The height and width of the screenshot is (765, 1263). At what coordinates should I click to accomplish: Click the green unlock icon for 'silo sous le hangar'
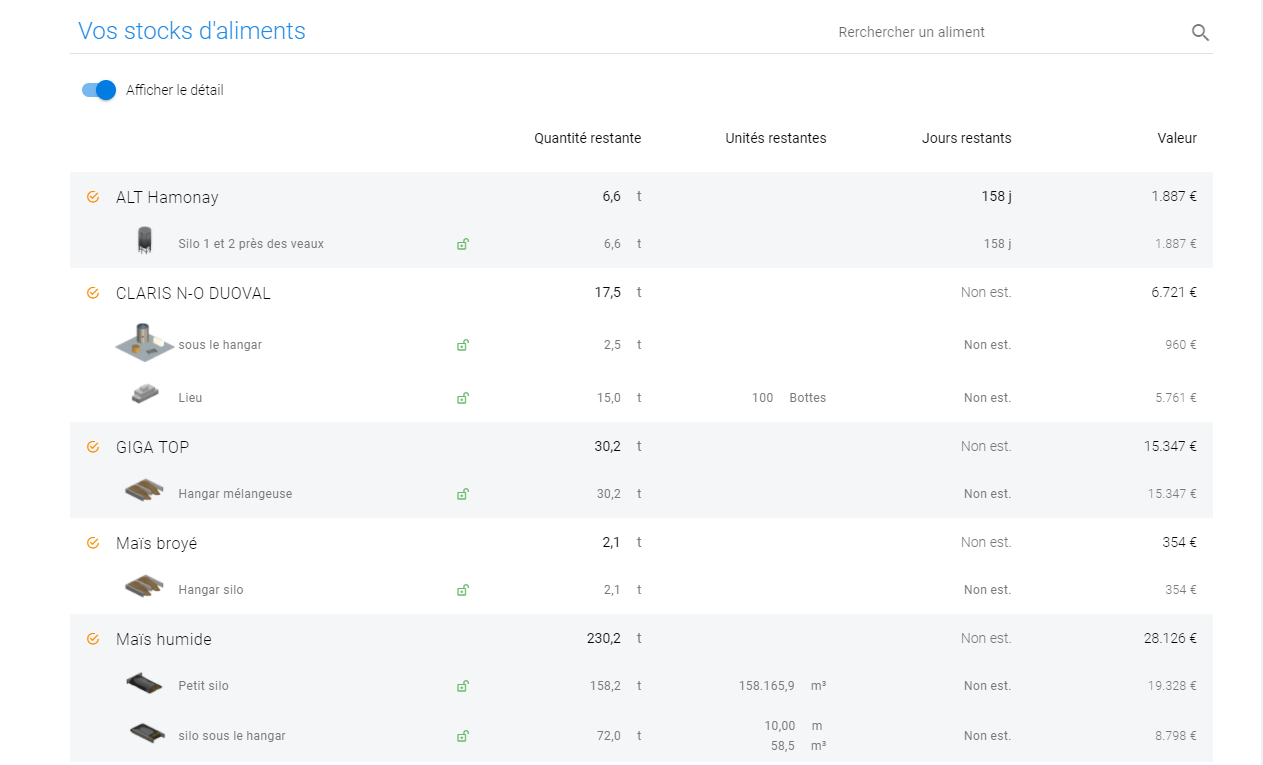pos(463,736)
